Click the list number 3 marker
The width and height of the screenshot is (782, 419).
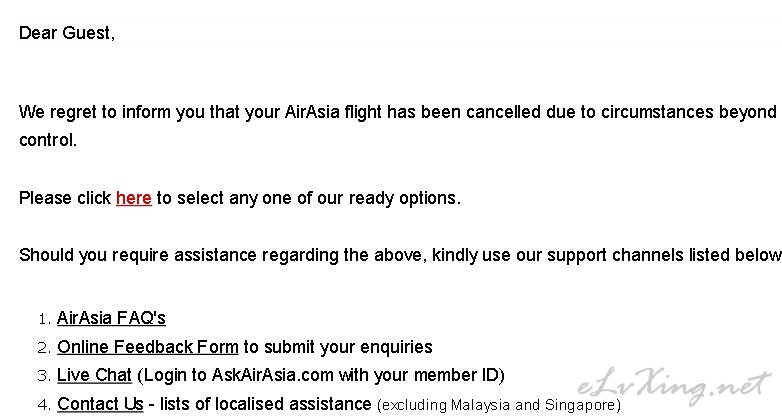click(x=45, y=376)
